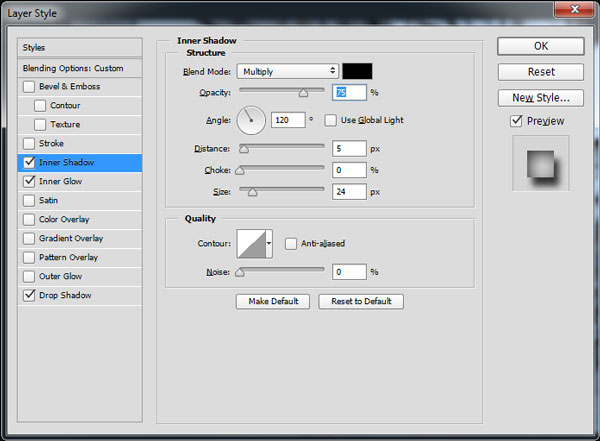This screenshot has height=441, width=600.
Task: Uncheck the Inner Shadow checkbox
Action: 29,162
